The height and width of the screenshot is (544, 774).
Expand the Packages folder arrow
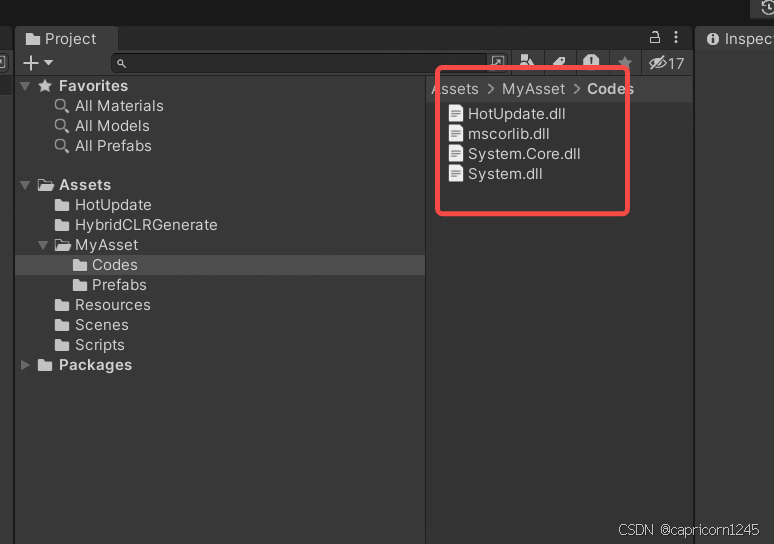[x=25, y=365]
